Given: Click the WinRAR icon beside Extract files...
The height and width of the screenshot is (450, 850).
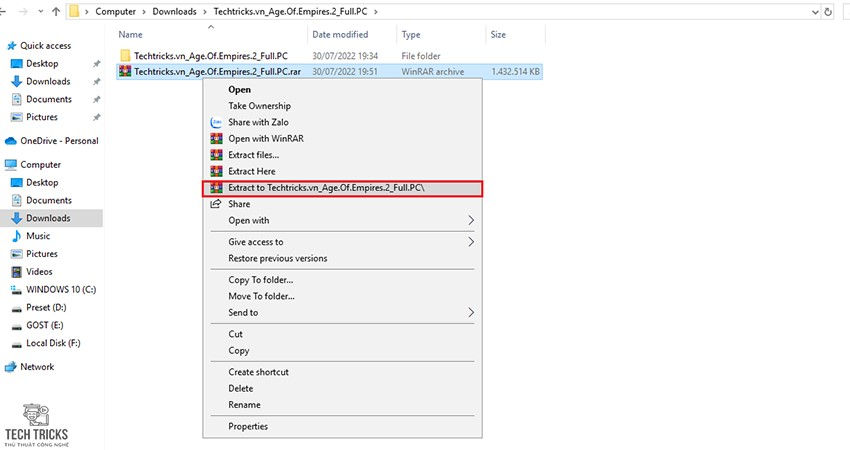Looking at the screenshot, I should pos(216,155).
